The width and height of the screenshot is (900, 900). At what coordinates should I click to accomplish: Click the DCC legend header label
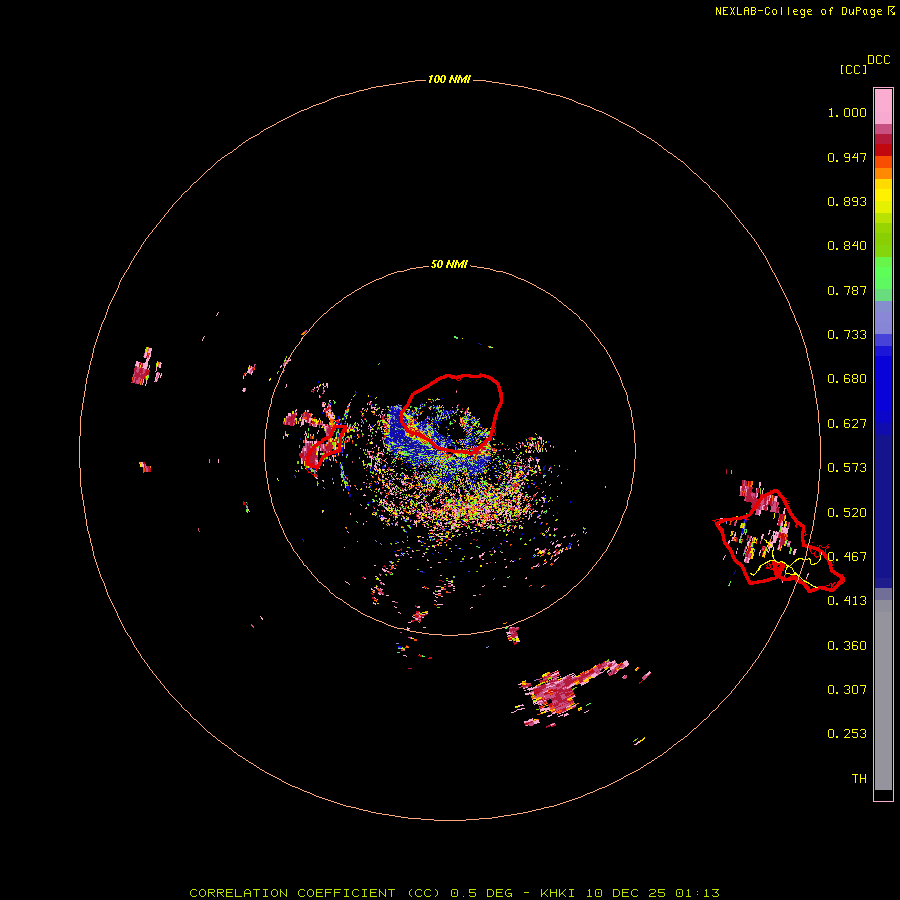click(x=878, y=60)
